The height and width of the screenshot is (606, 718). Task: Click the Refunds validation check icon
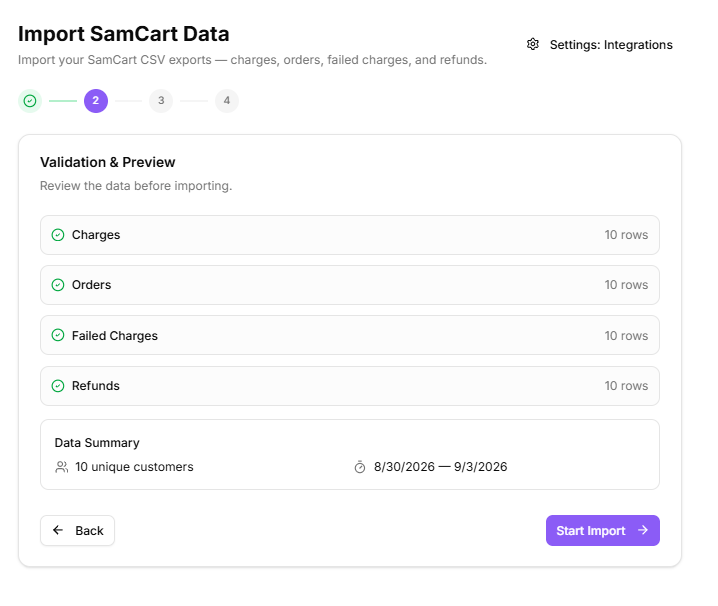58,386
